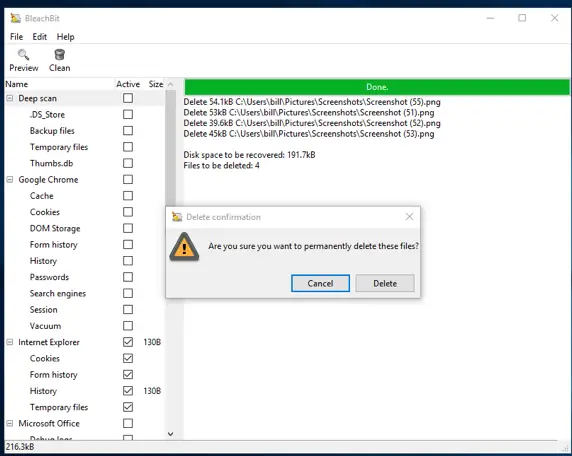Click the warning triangle icon in dialog

(184, 247)
